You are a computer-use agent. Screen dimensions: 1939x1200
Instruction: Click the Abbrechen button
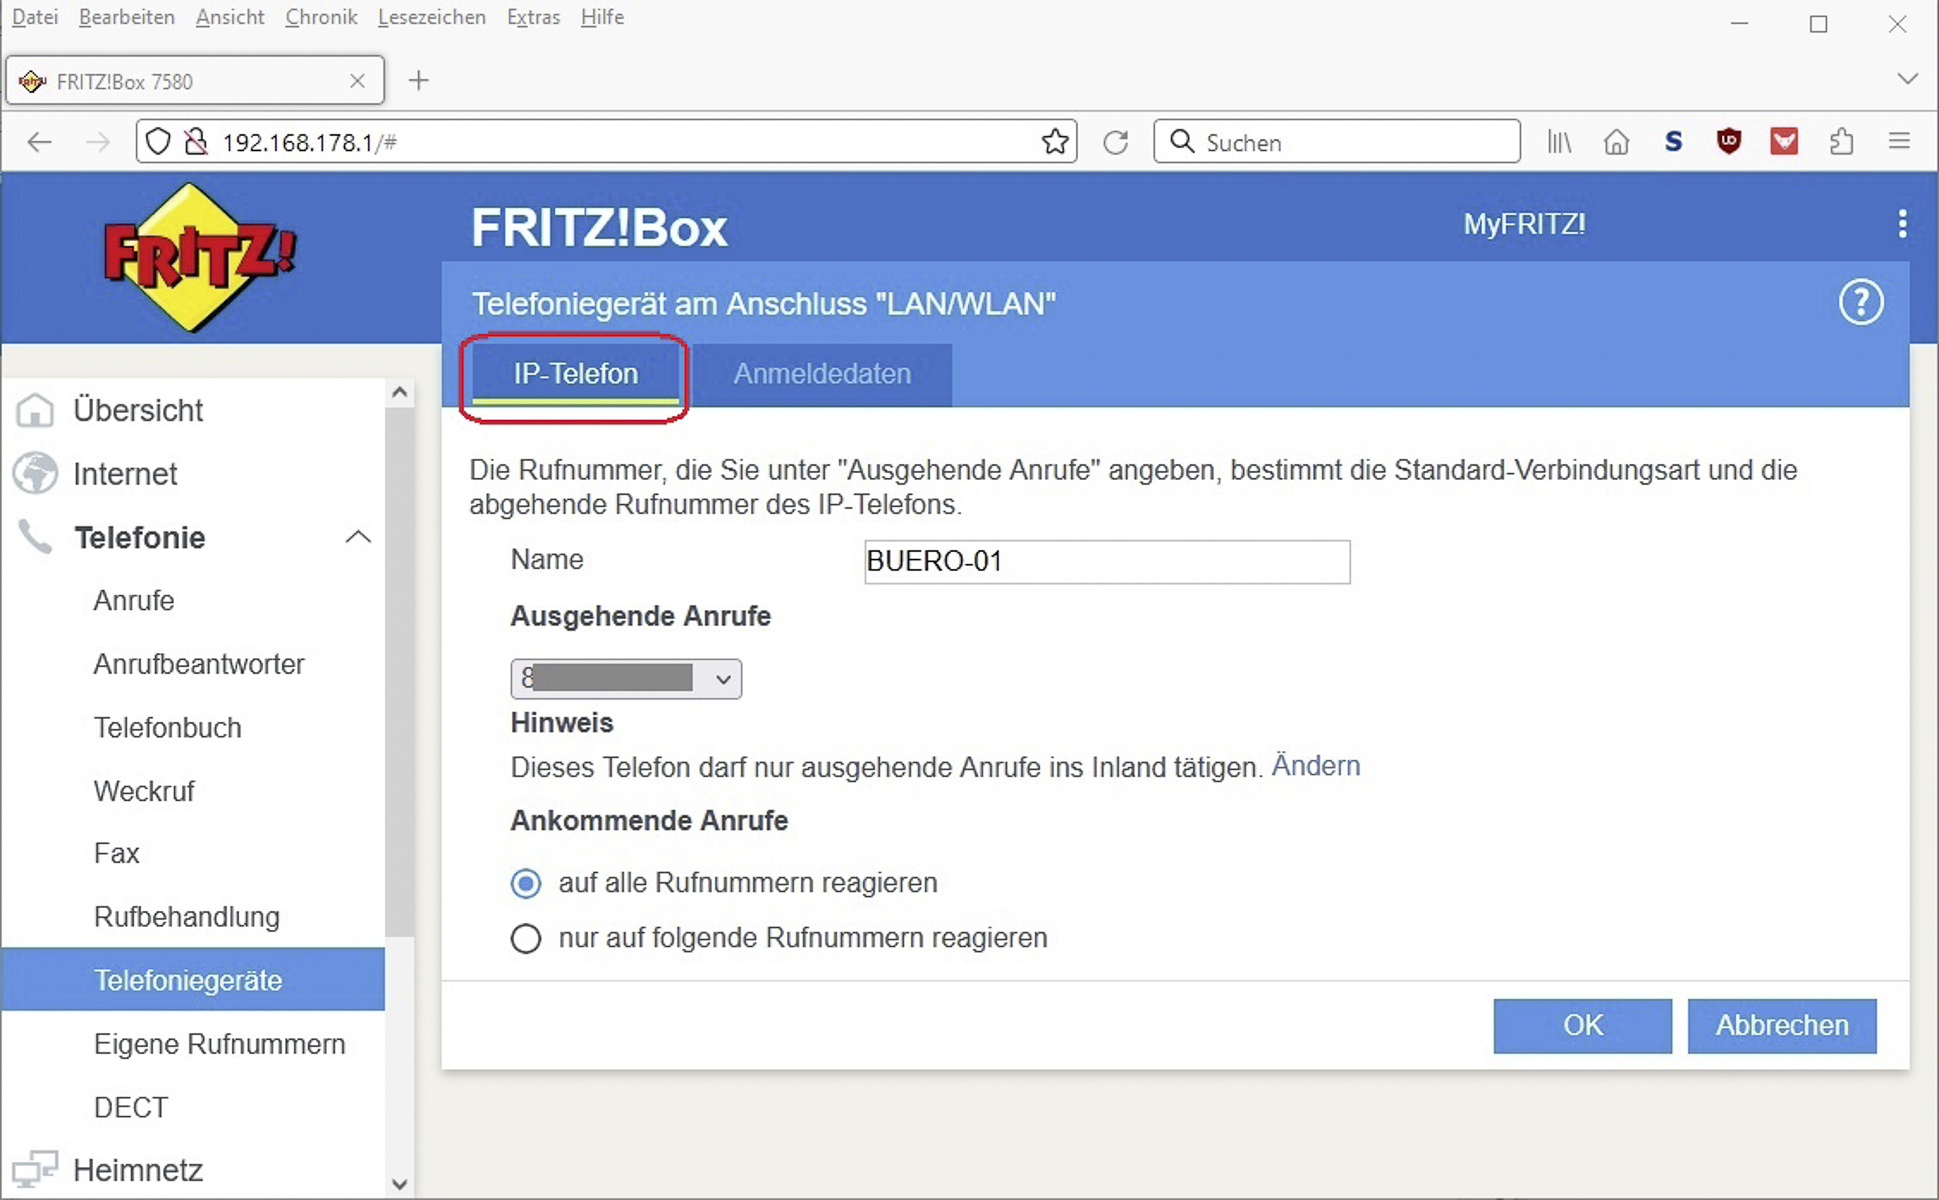[1782, 1026]
